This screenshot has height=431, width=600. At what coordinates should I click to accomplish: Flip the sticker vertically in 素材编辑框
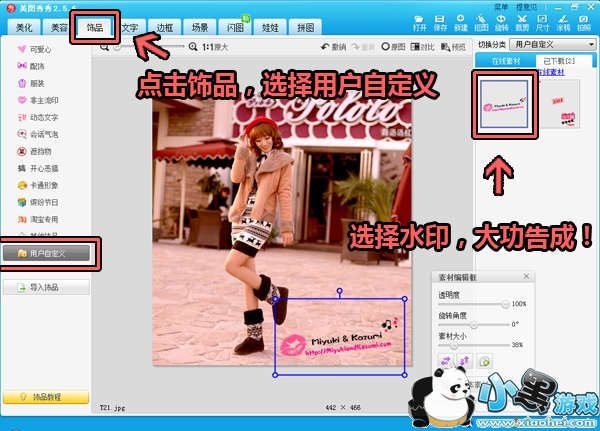[464, 361]
